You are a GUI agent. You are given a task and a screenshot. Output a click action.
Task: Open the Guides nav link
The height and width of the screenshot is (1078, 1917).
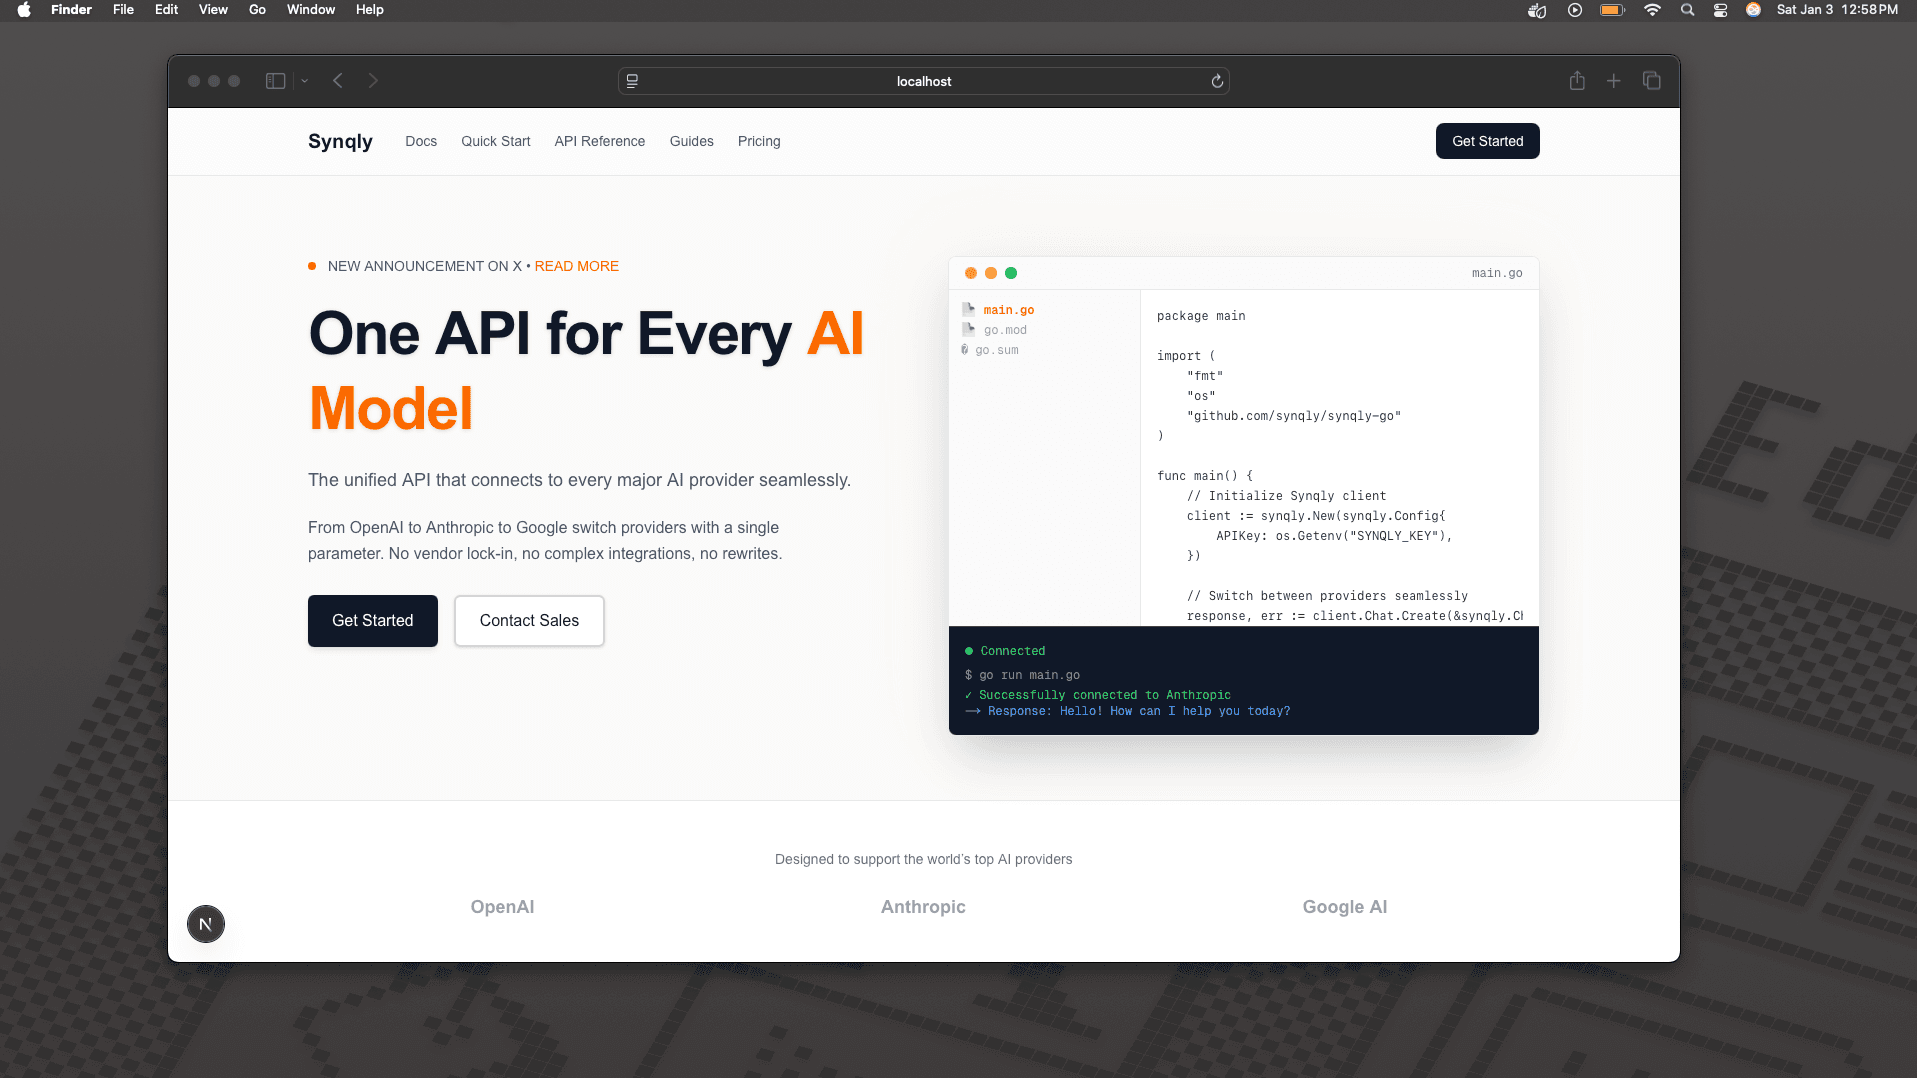point(692,141)
